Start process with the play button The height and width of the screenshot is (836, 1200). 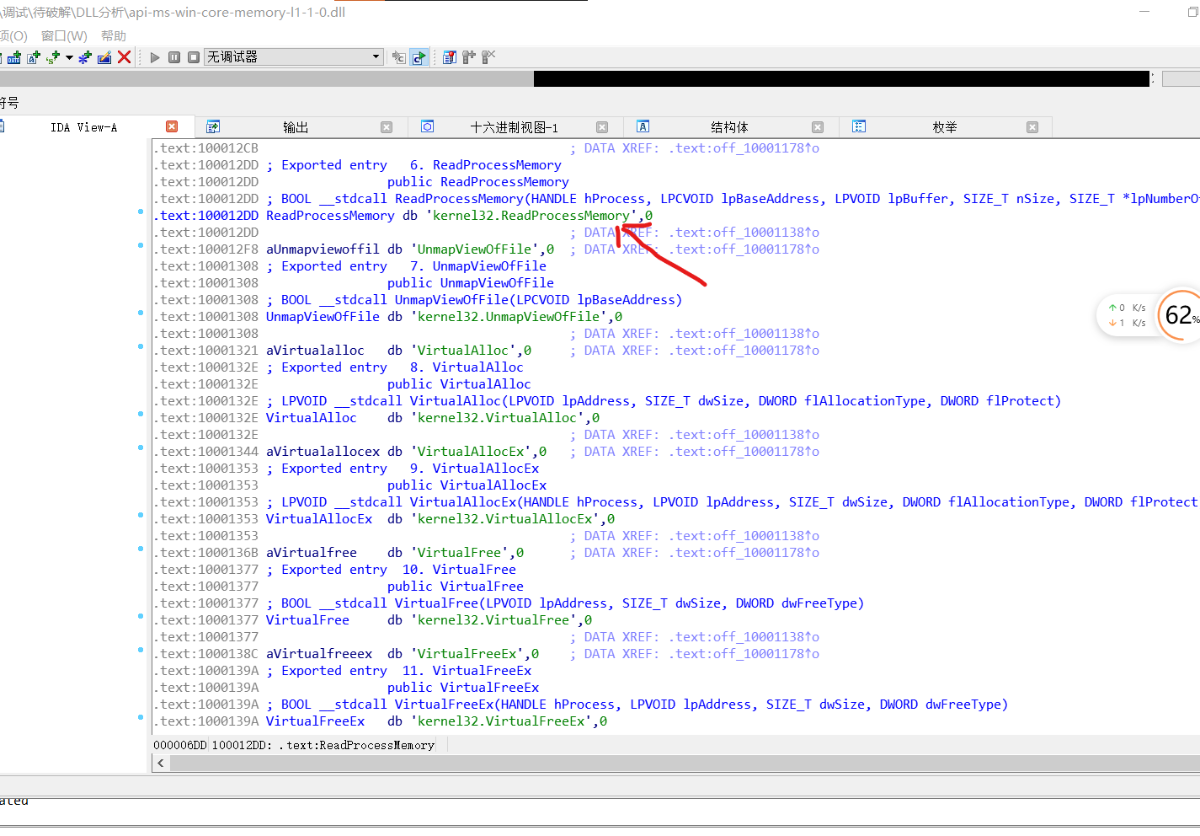tap(155, 57)
